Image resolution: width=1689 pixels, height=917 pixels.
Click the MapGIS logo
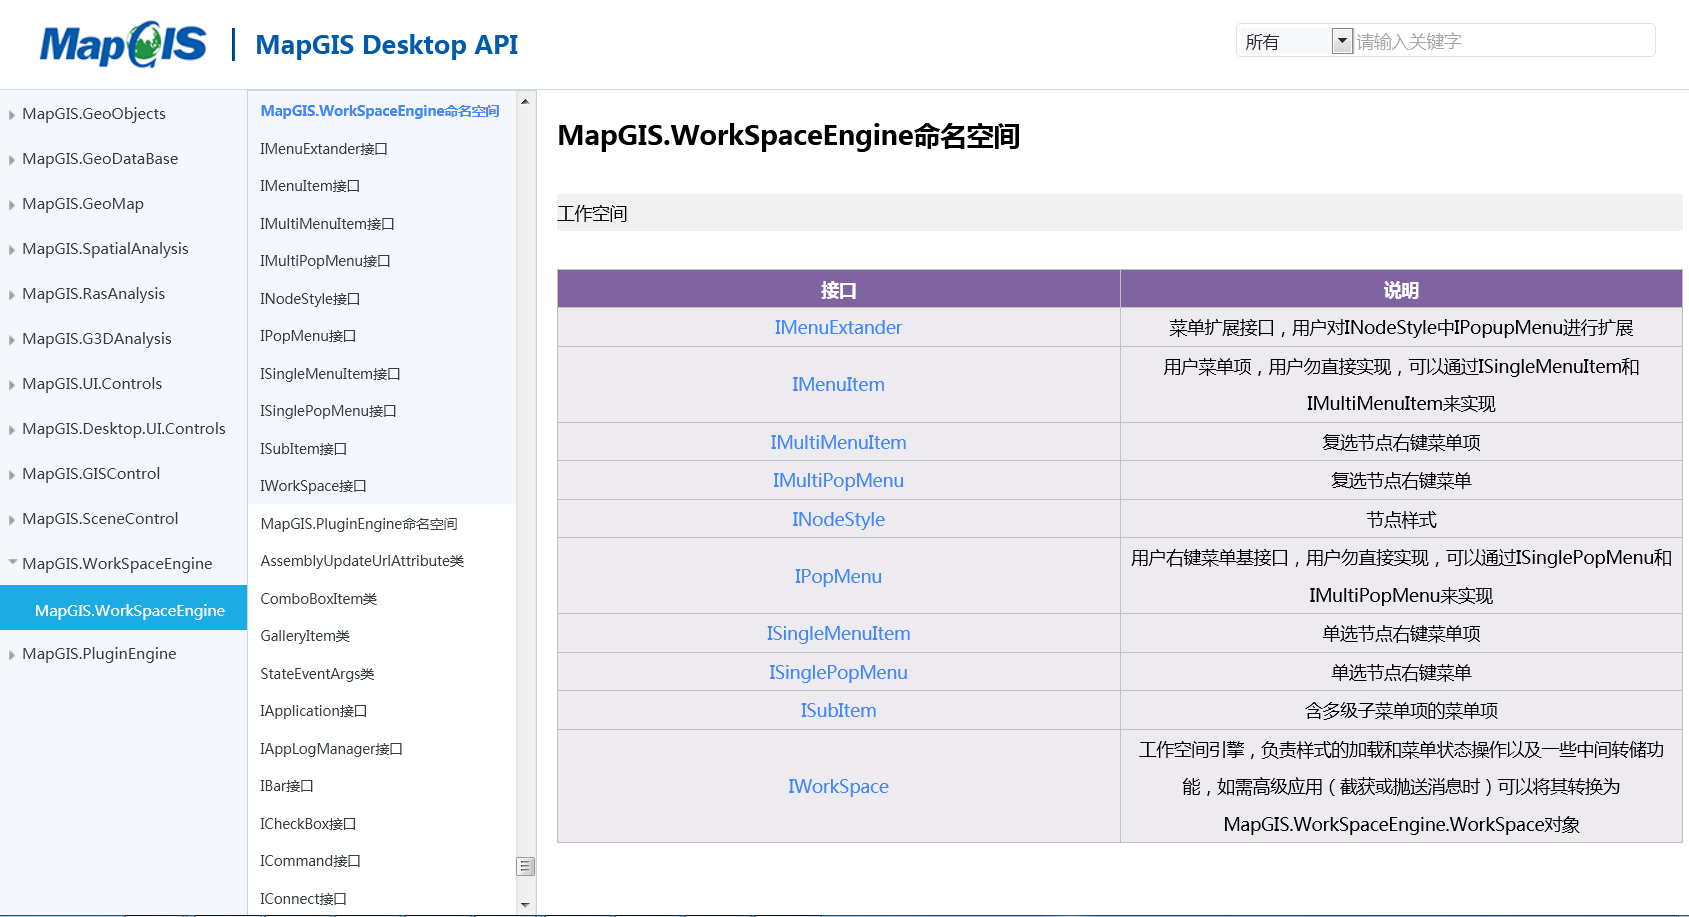123,44
